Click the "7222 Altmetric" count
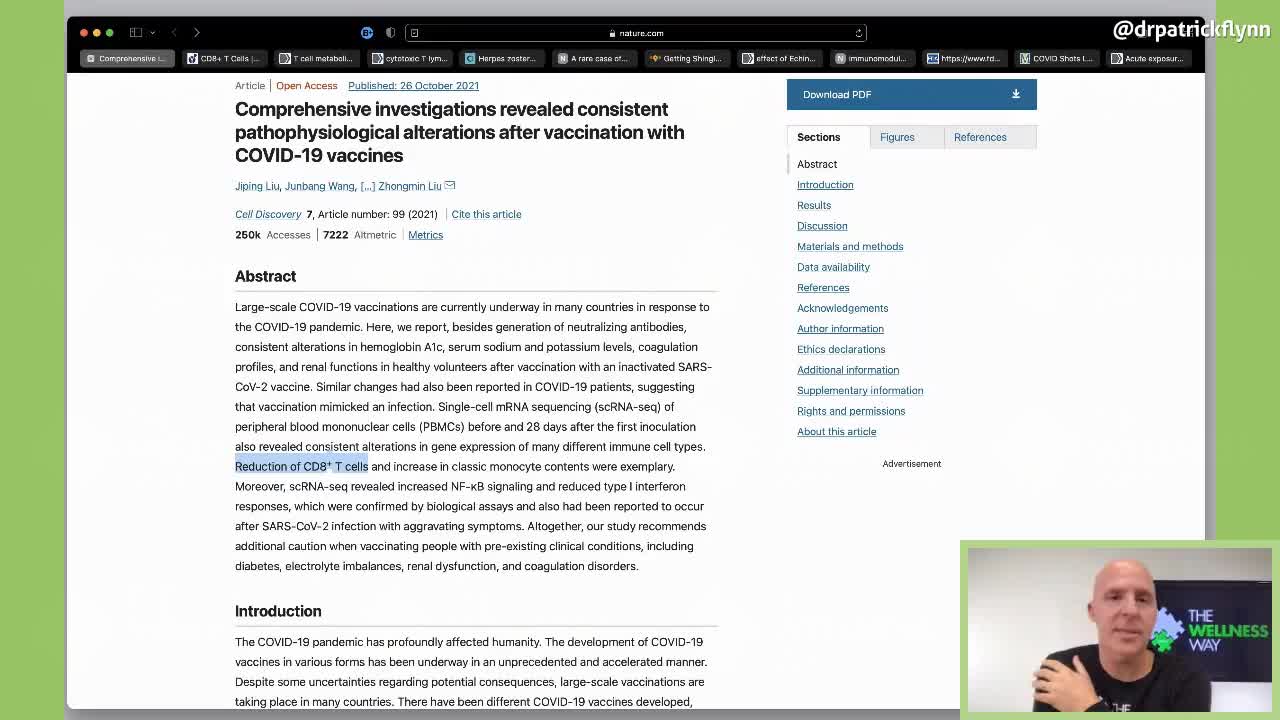The width and height of the screenshot is (1280, 720). [359, 235]
